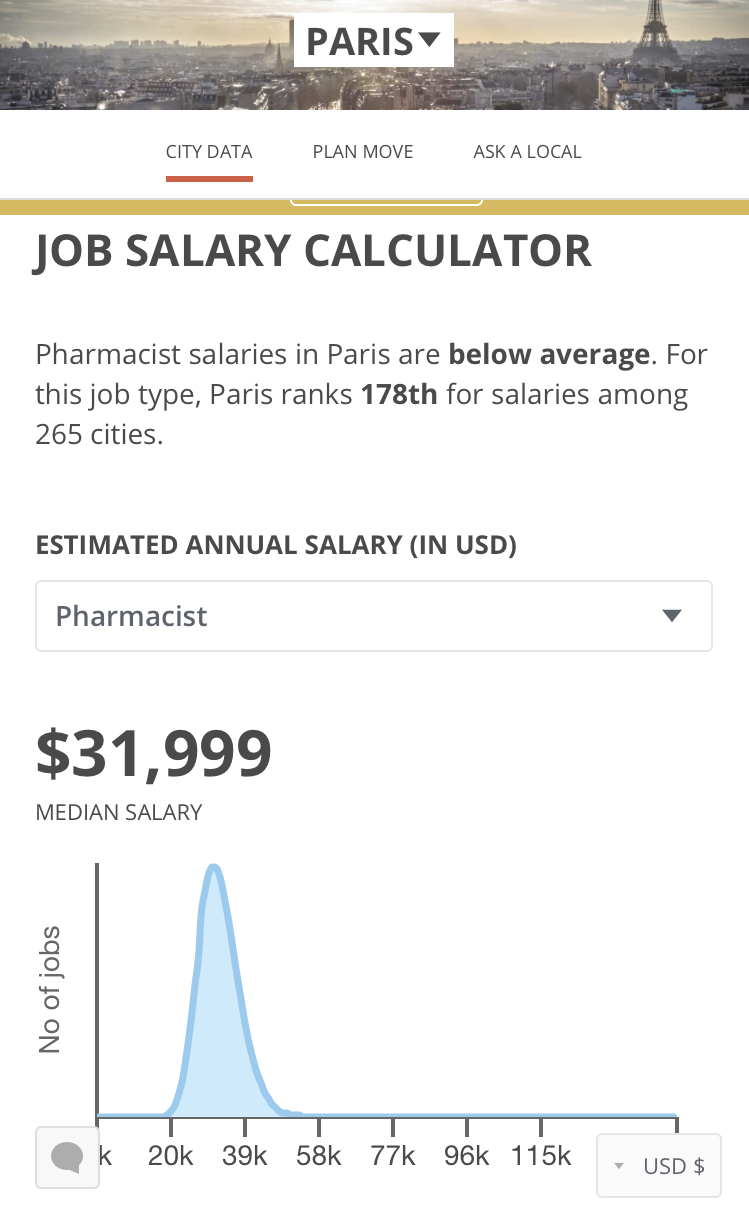Screen dimensions: 749x1225
Task: Click the 39k tick label on the chart
Action: click(x=245, y=1157)
